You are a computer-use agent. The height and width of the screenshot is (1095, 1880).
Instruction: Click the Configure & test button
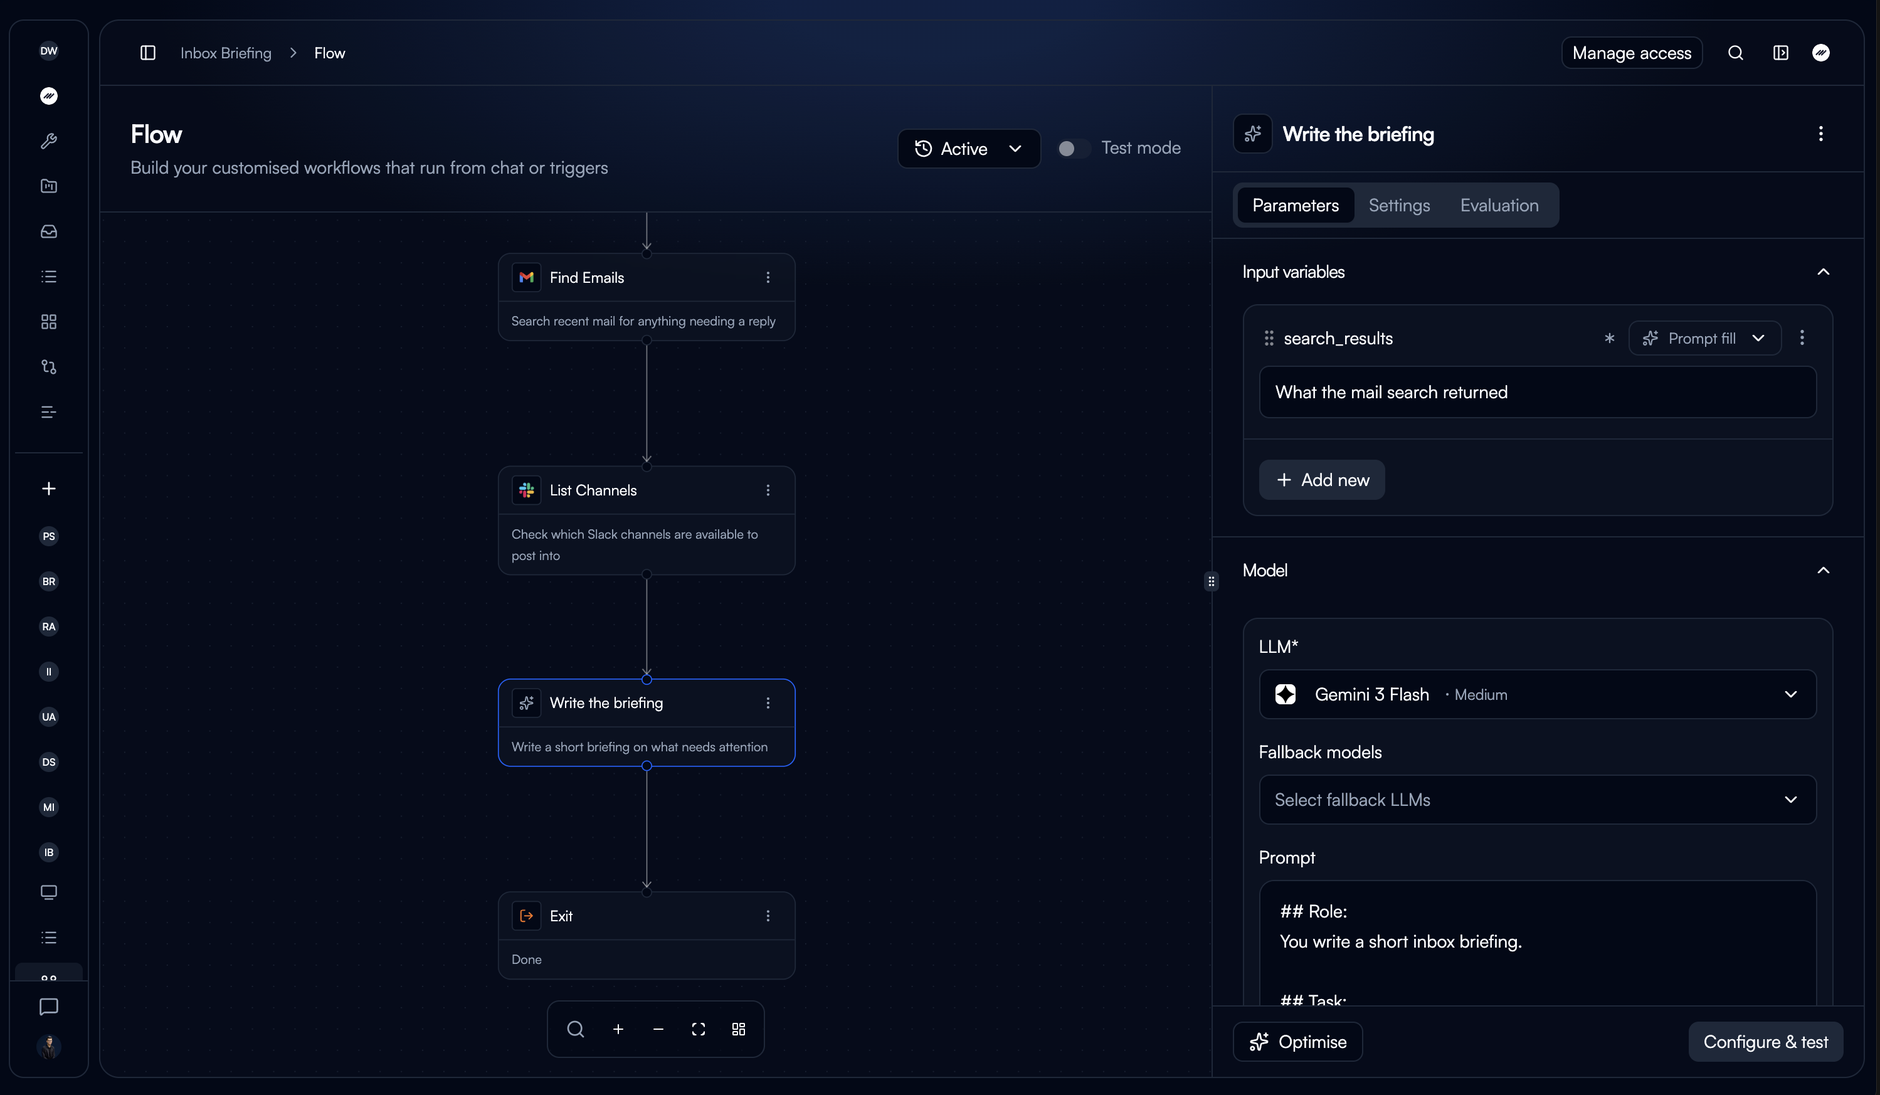pyautogui.click(x=1766, y=1042)
